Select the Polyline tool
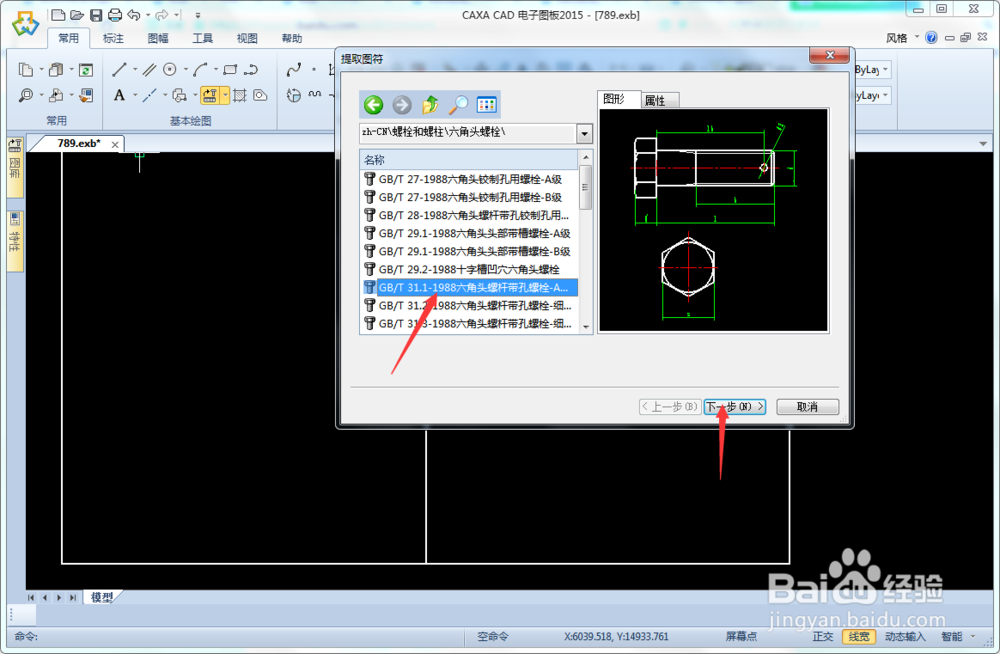 click(x=251, y=70)
